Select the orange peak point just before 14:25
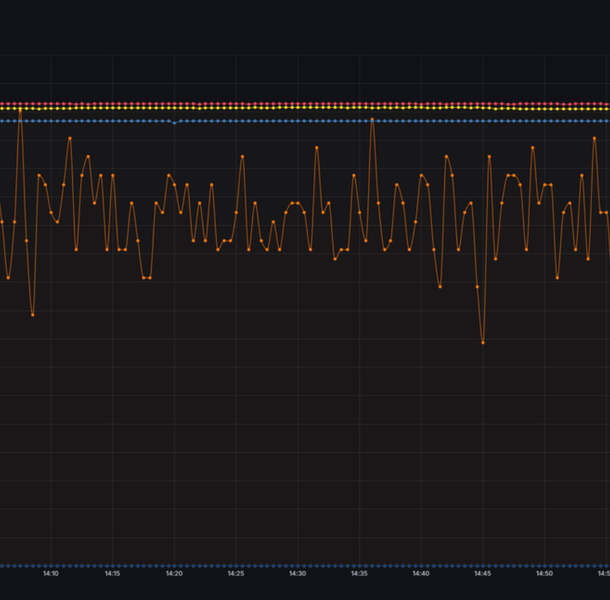Viewport: 610px width, 600px height. coord(242,157)
